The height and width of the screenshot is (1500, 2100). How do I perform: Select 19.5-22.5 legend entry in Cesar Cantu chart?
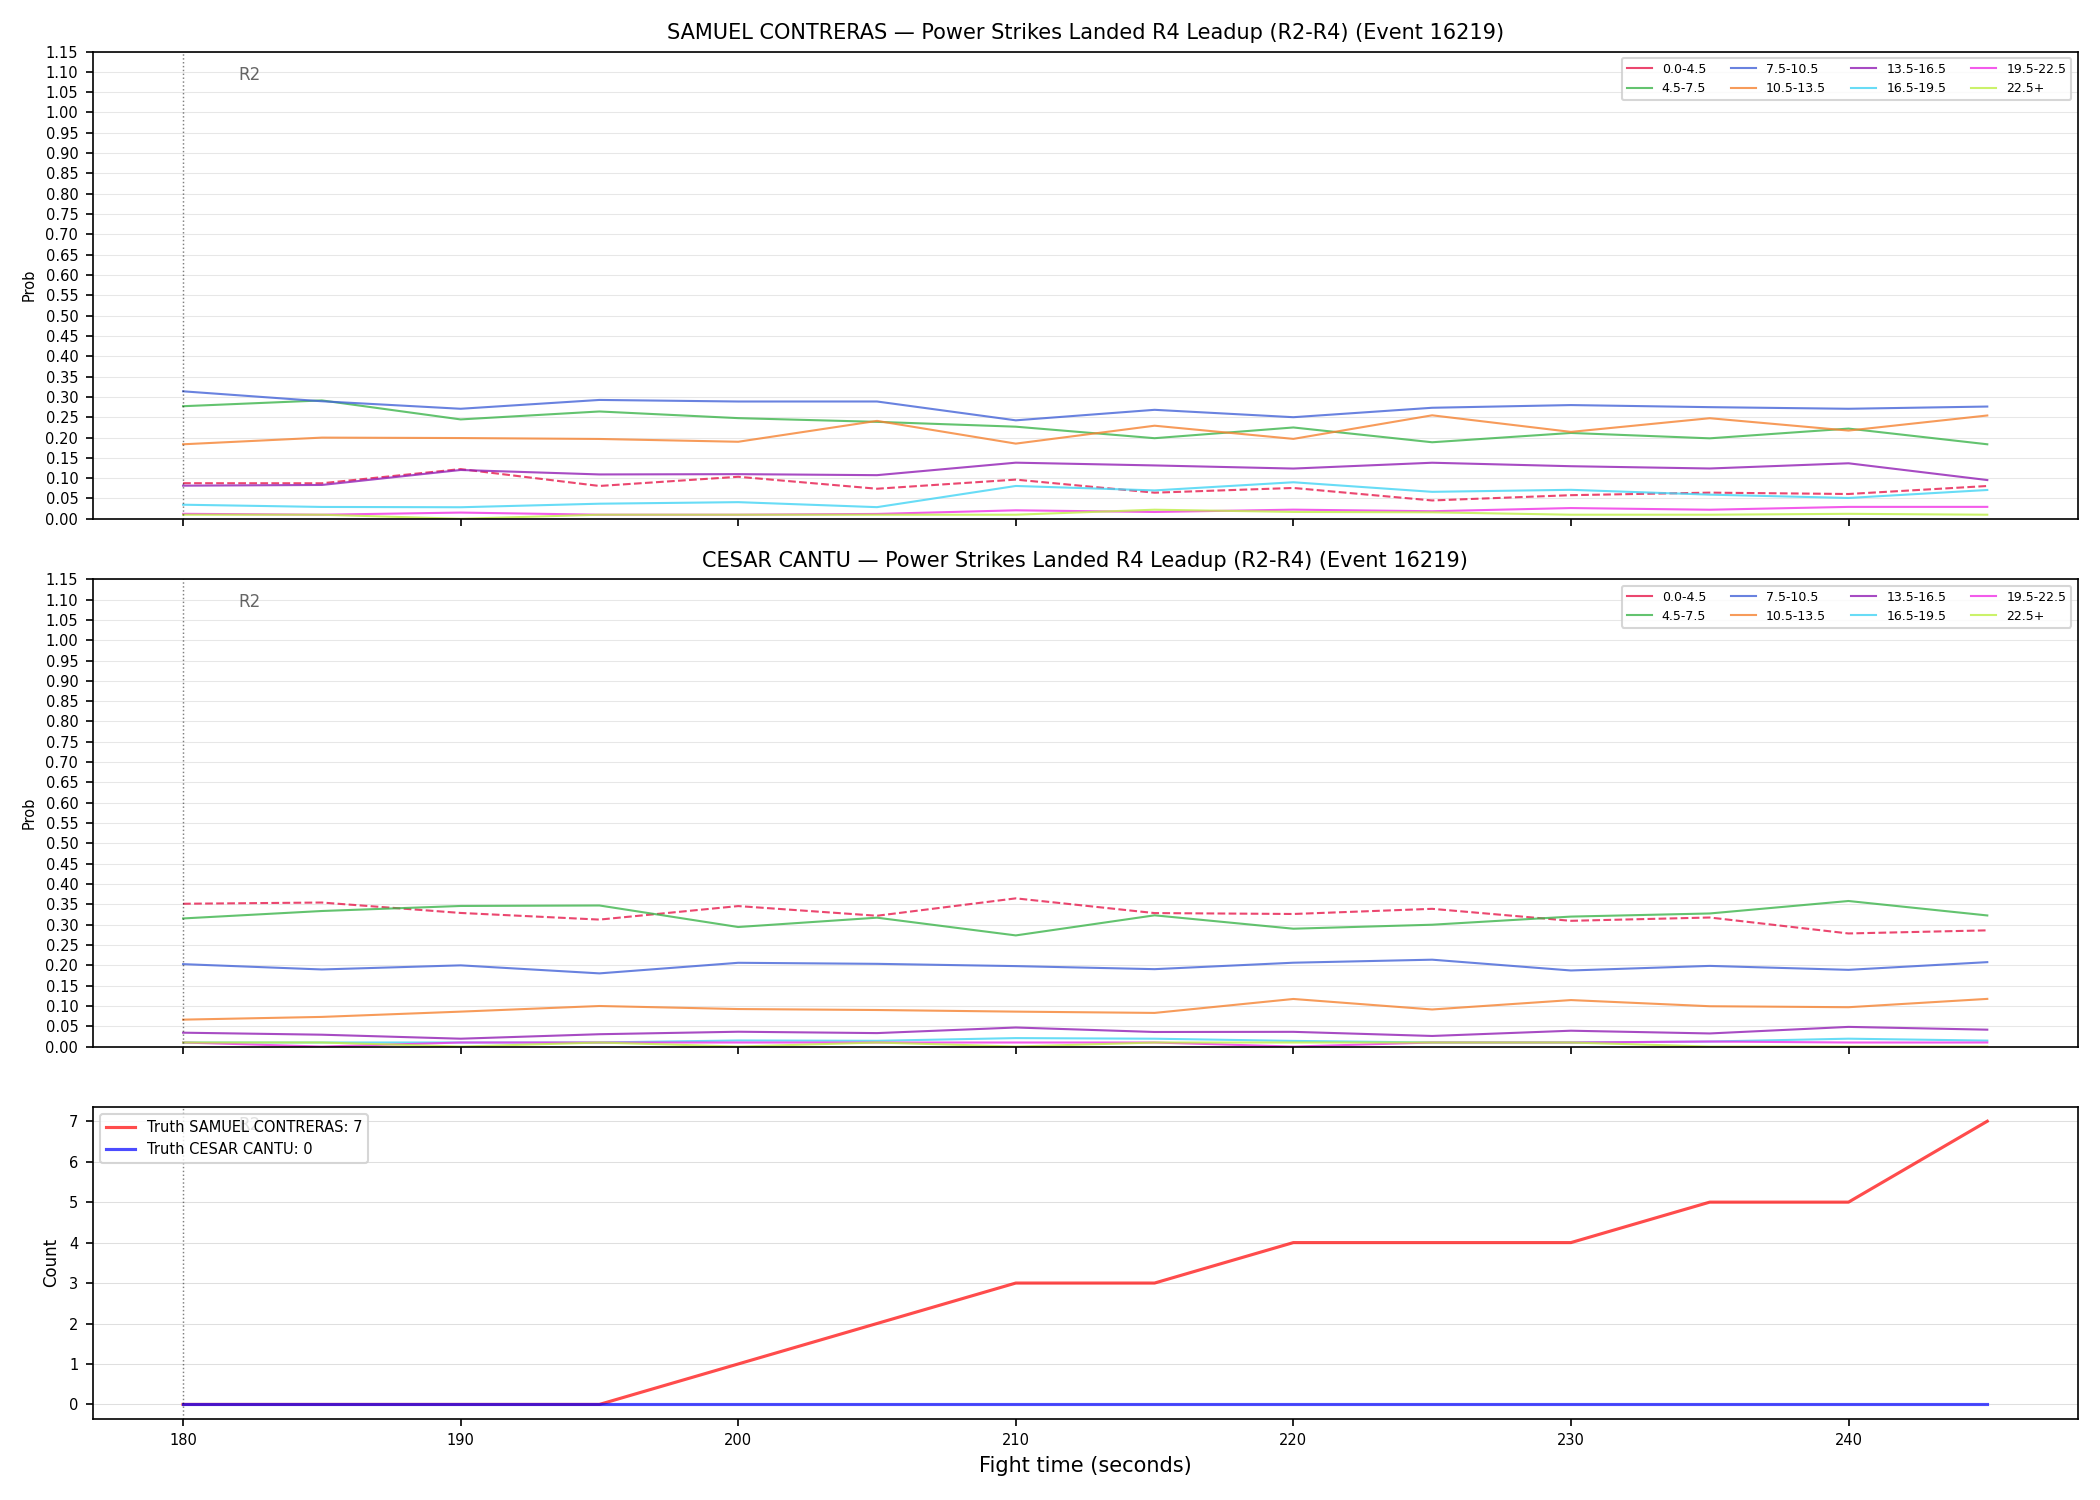2019,597
